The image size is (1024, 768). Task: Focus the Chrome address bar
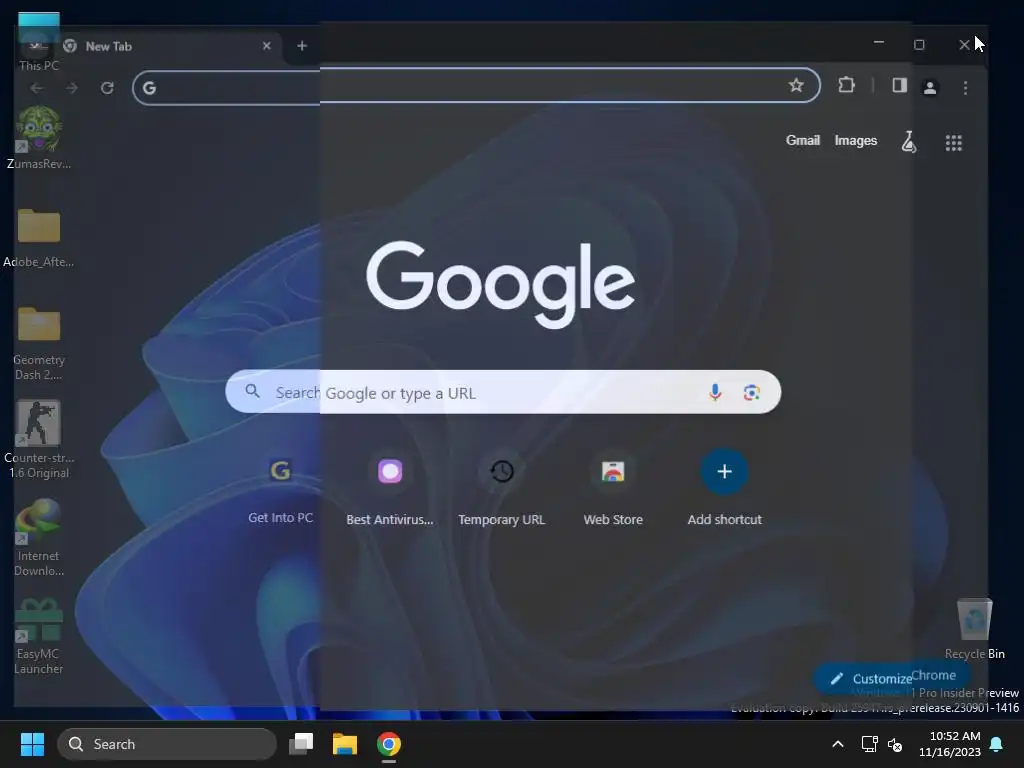475,86
